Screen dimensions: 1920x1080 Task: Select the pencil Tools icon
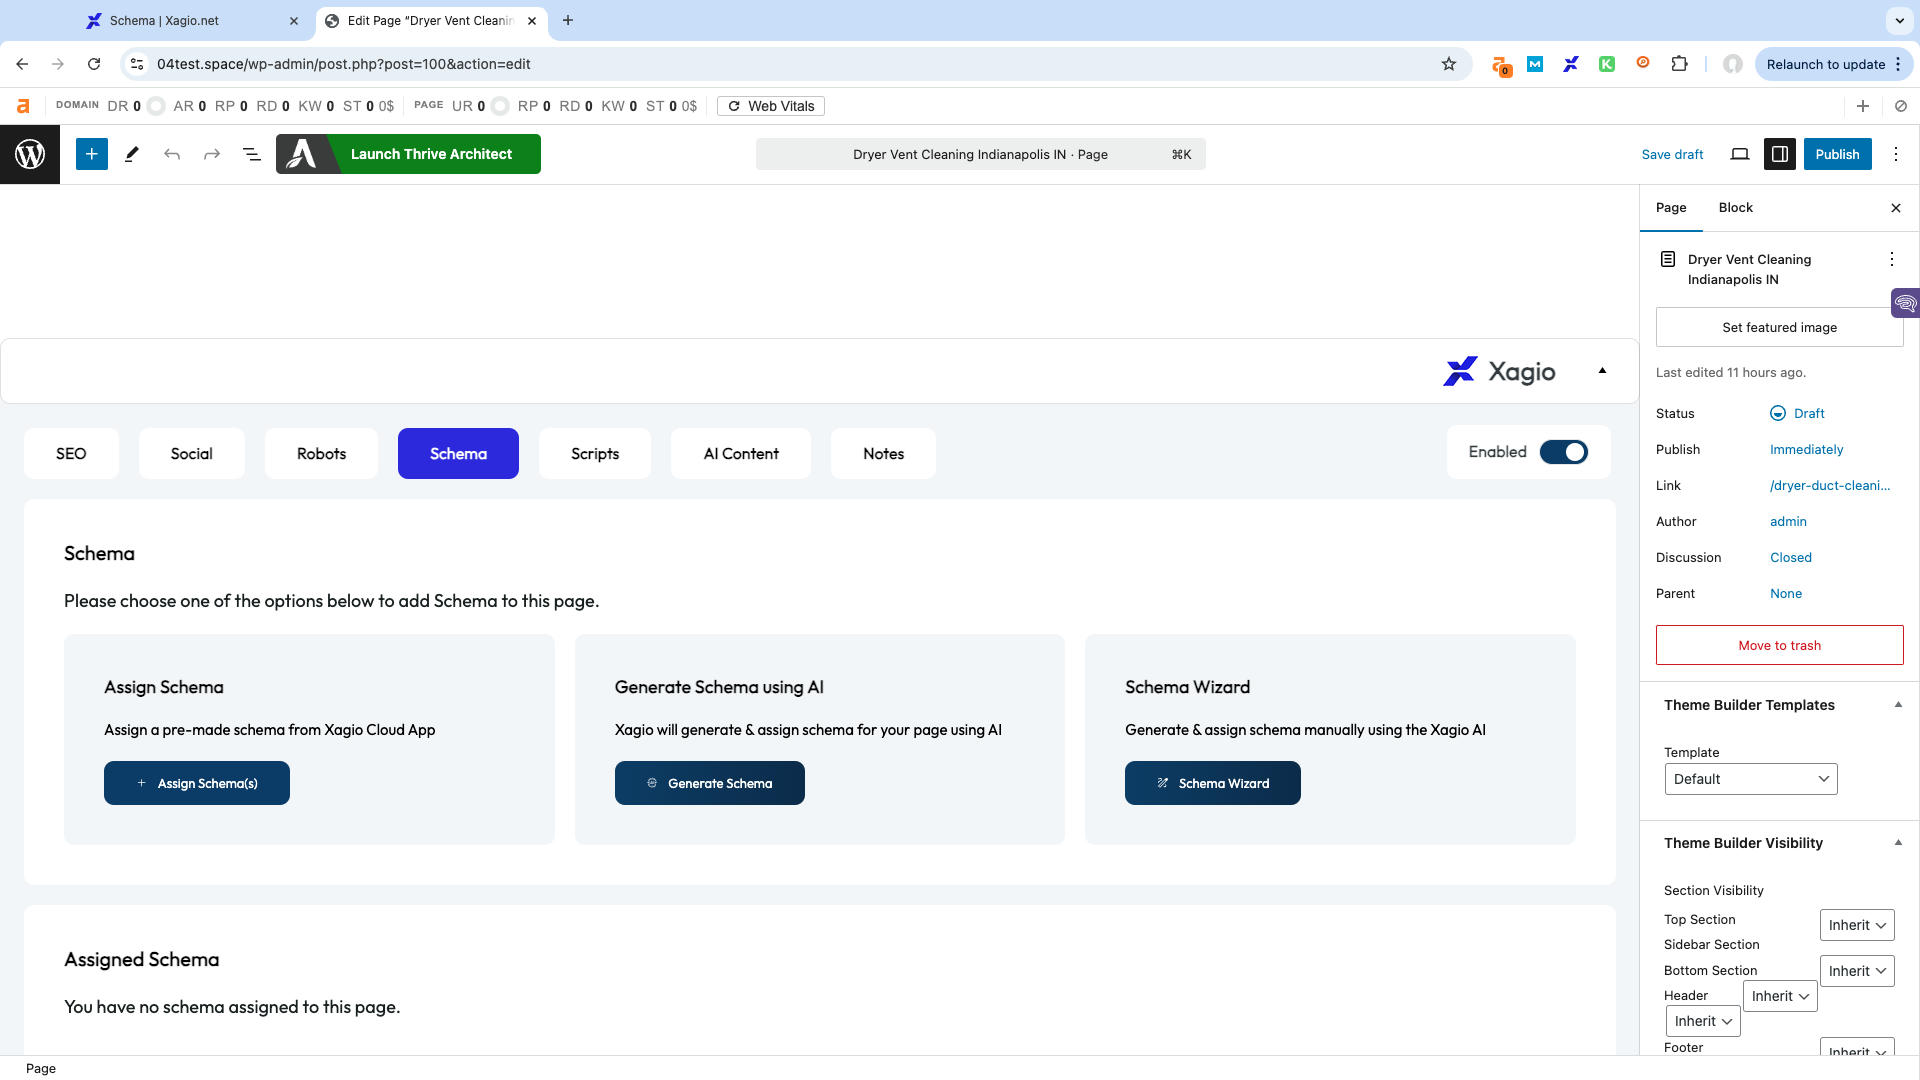pos(131,154)
